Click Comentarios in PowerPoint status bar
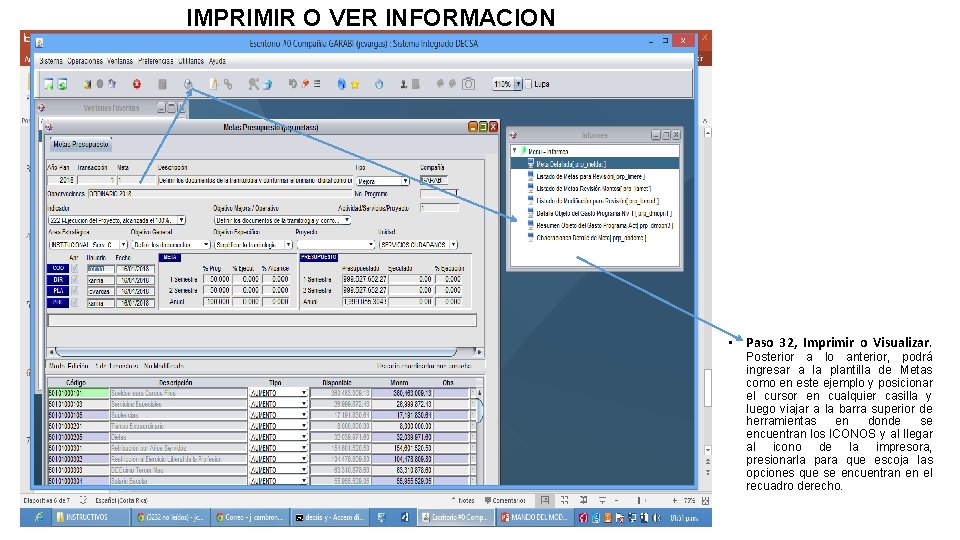Screen dimensions: 960x540 click(x=505, y=500)
